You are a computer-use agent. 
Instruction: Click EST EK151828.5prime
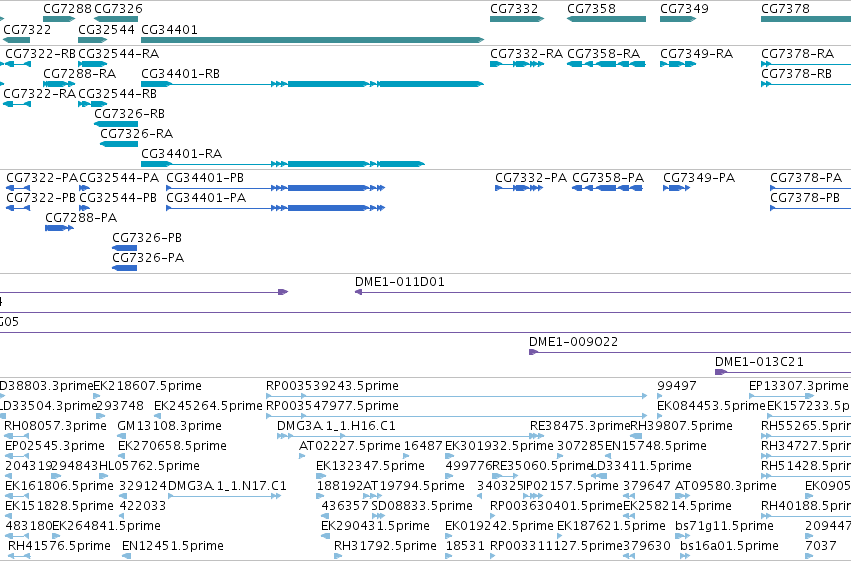point(59,506)
